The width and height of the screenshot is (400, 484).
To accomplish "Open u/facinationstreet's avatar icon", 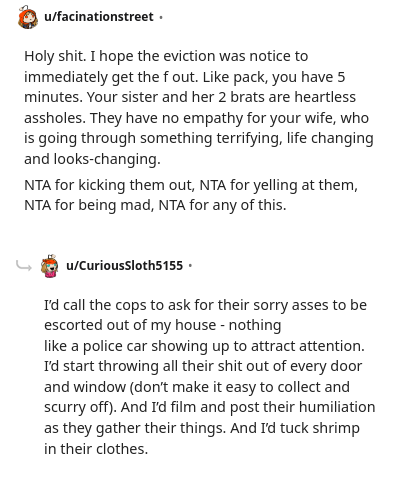I will click(x=28, y=17).
